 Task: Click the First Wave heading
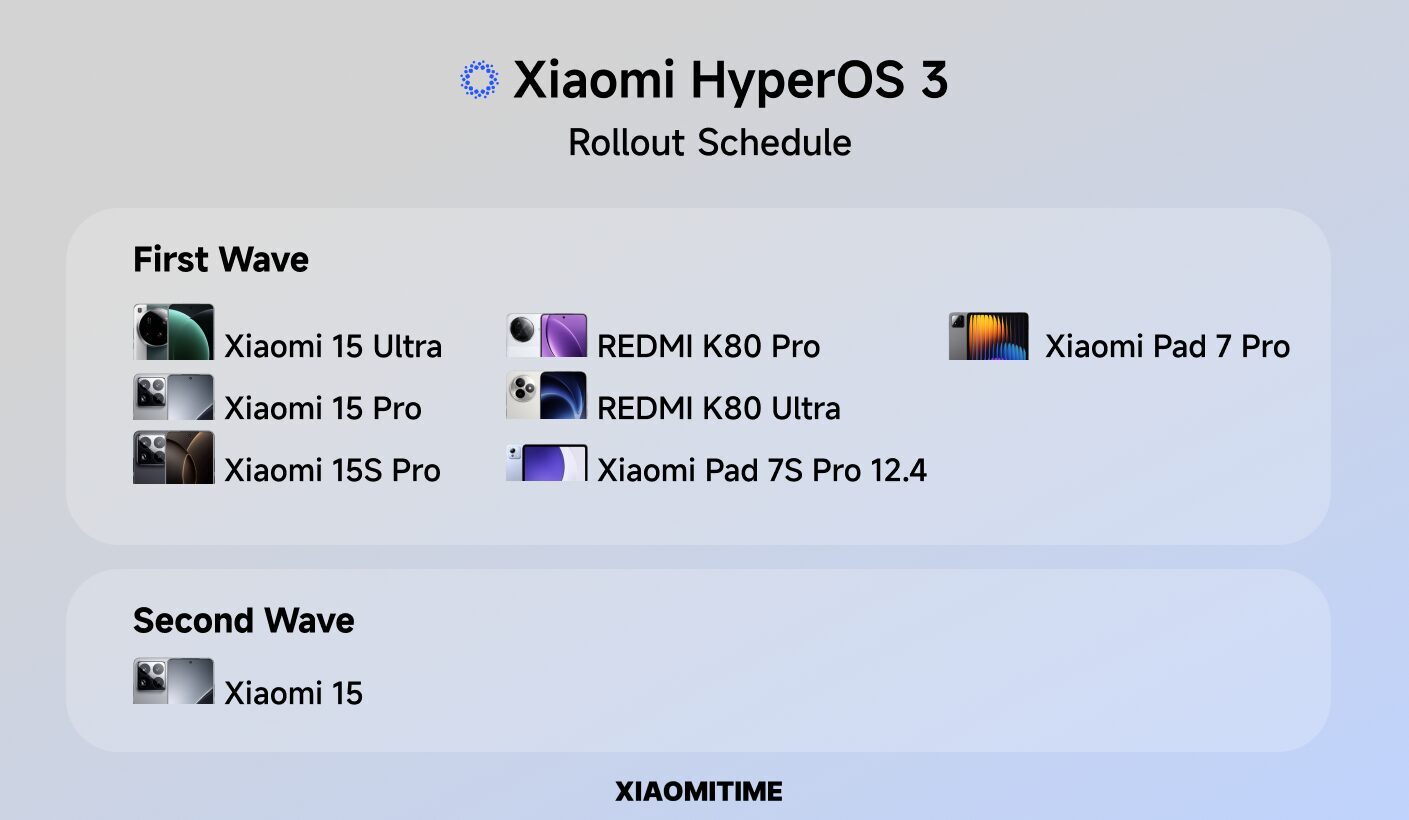(x=221, y=260)
